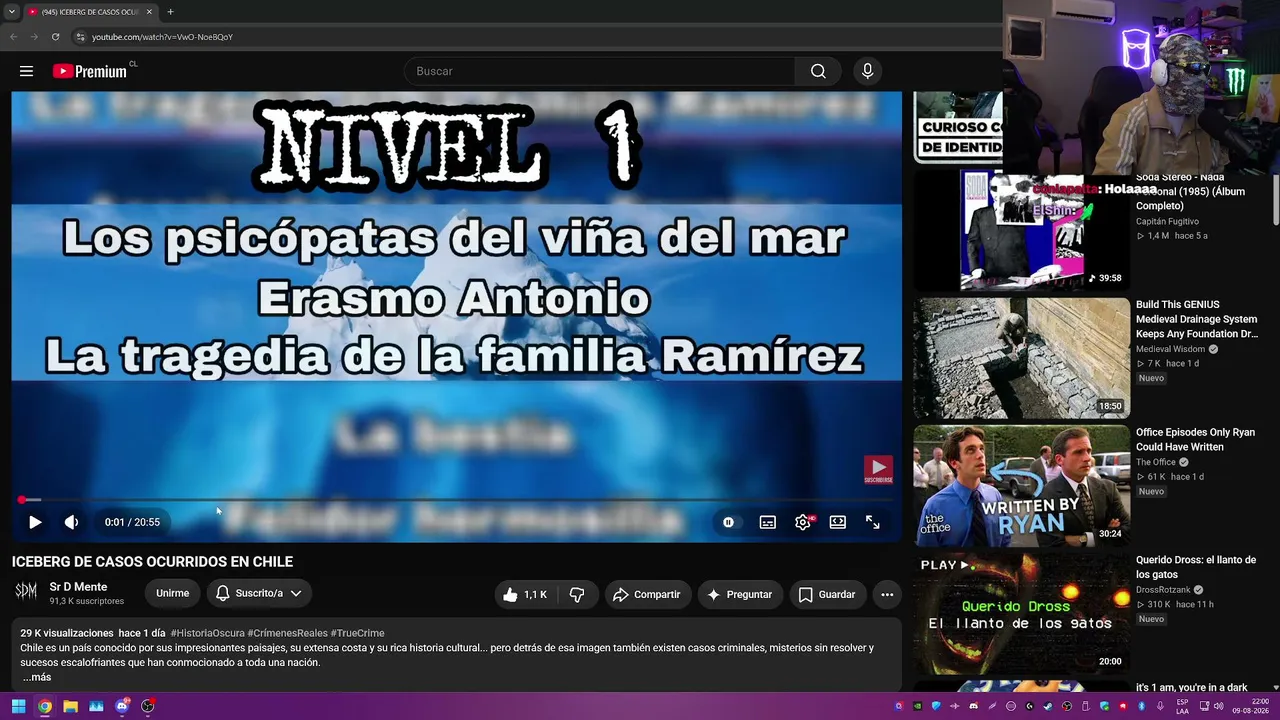The width and height of the screenshot is (1280, 720).
Task: Start voice search with the microphone
Action: click(x=867, y=71)
